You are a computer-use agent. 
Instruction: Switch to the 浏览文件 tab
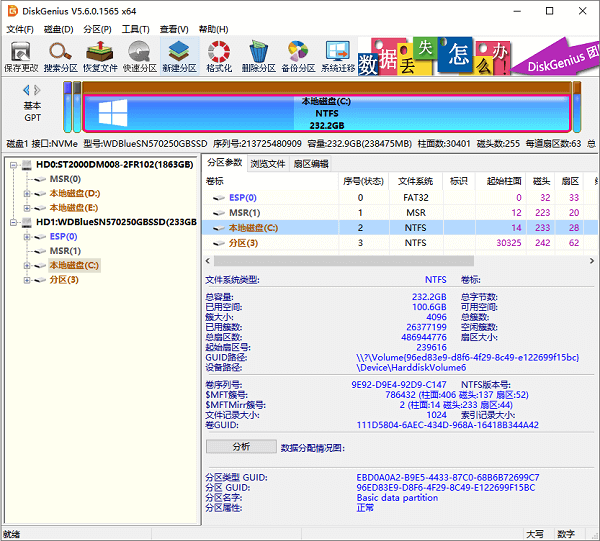point(268,163)
